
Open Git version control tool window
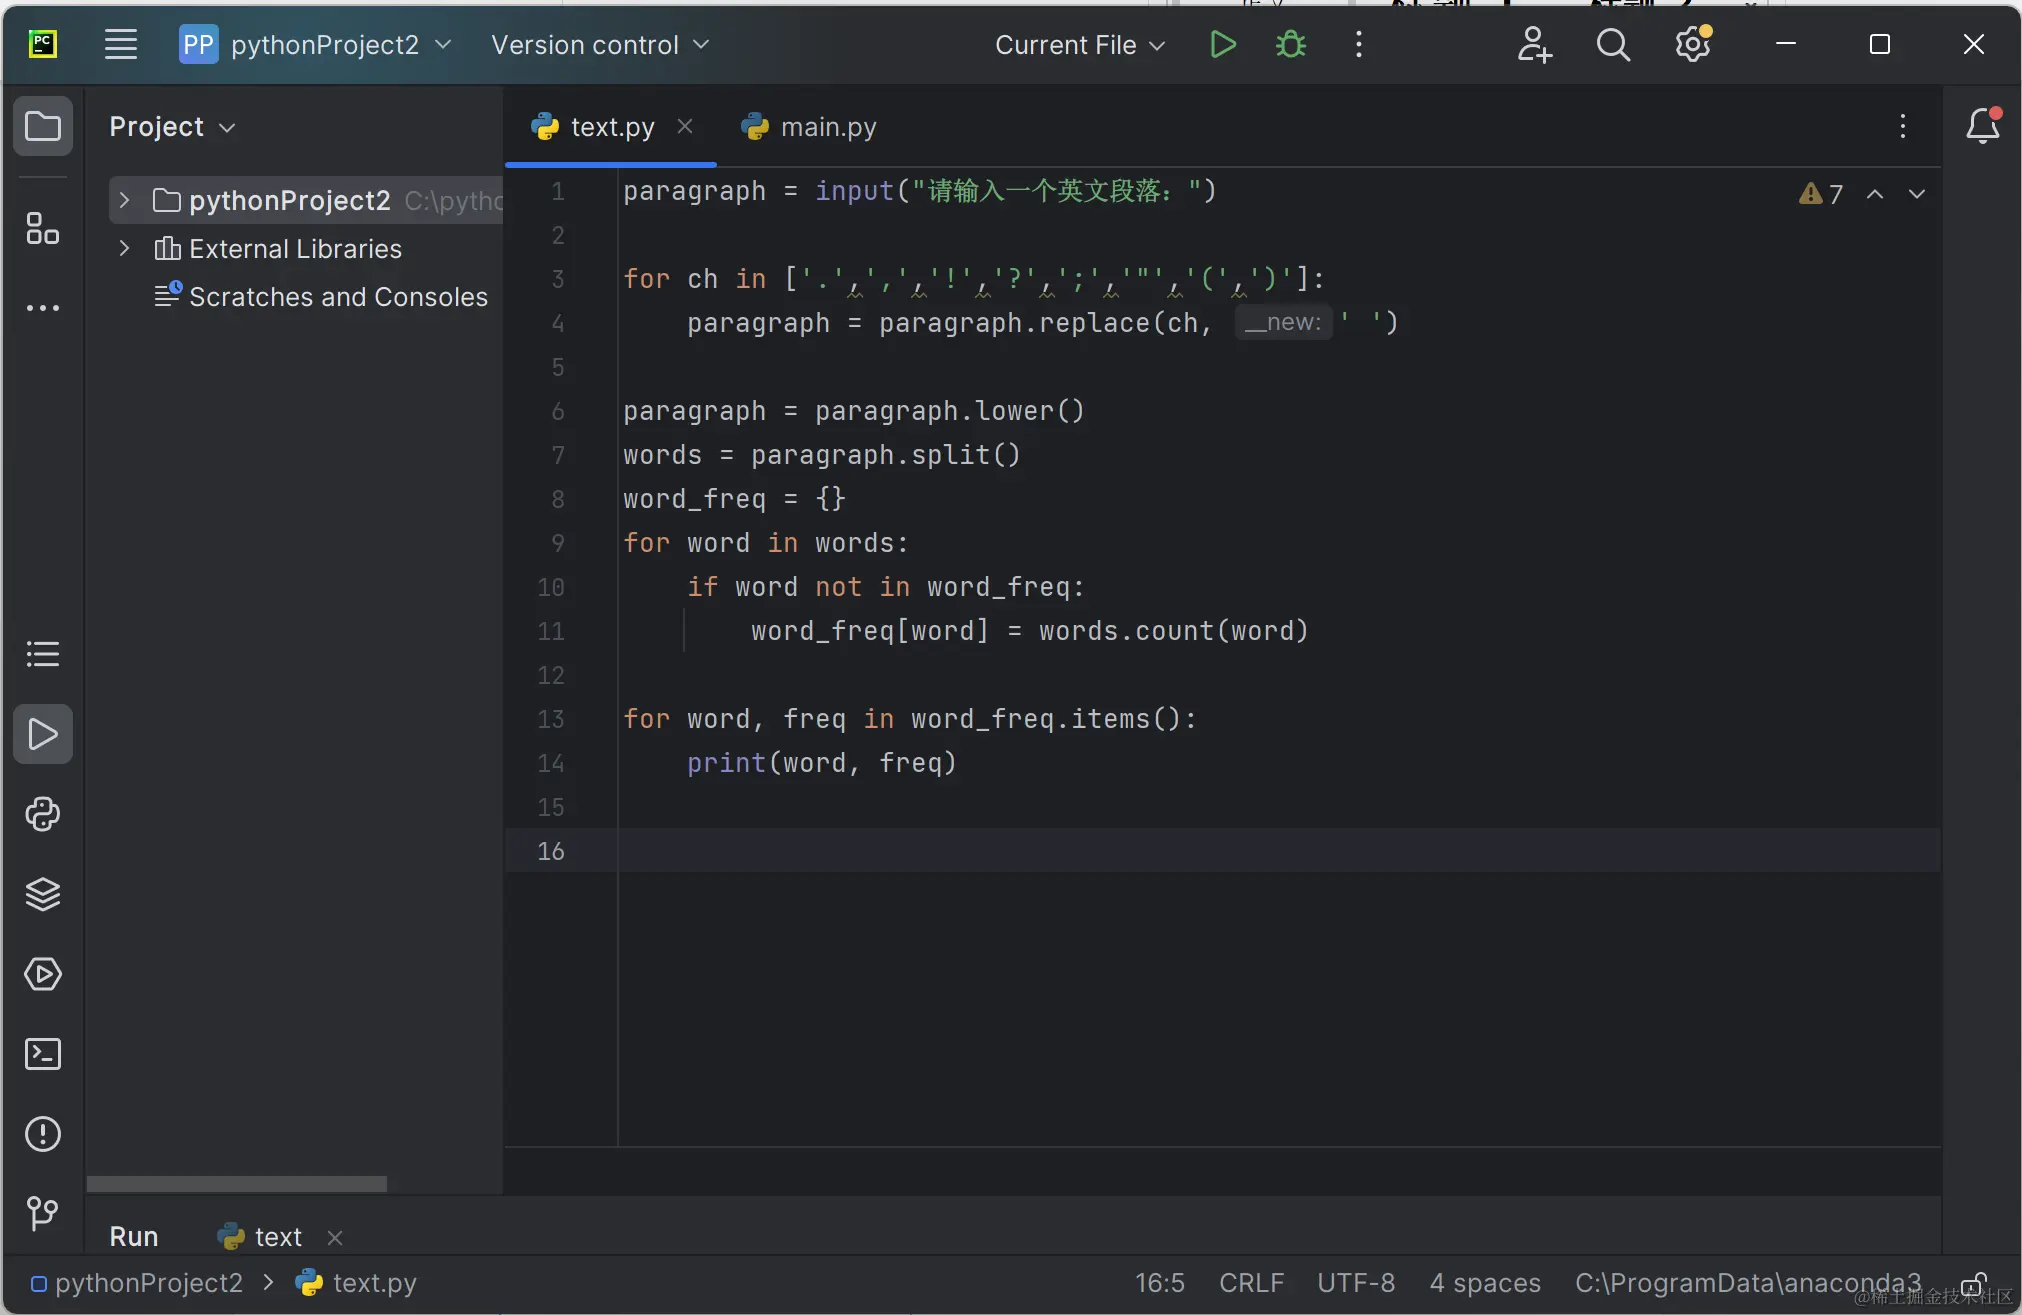[x=43, y=1213]
